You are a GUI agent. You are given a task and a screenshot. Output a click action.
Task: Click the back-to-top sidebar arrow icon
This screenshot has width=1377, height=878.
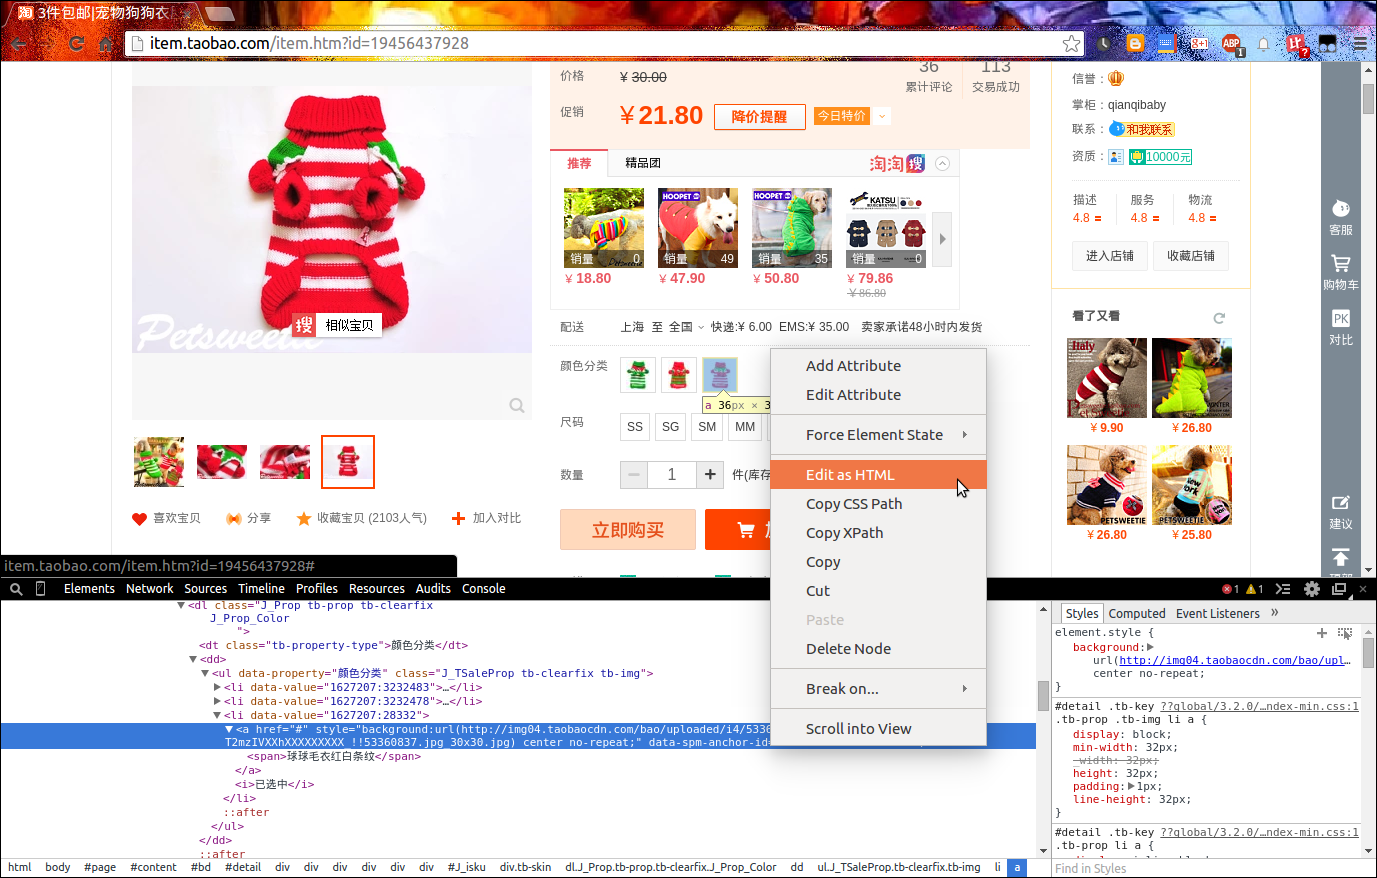pyautogui.click(x=1341, y=557)
